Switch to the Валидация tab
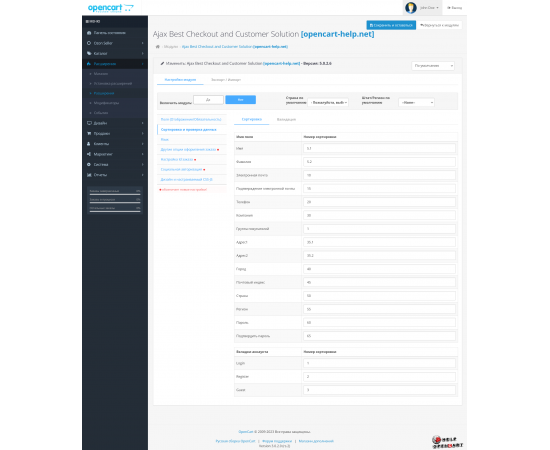This screenshot has height=450, width=550. click(x=286, y=119)
